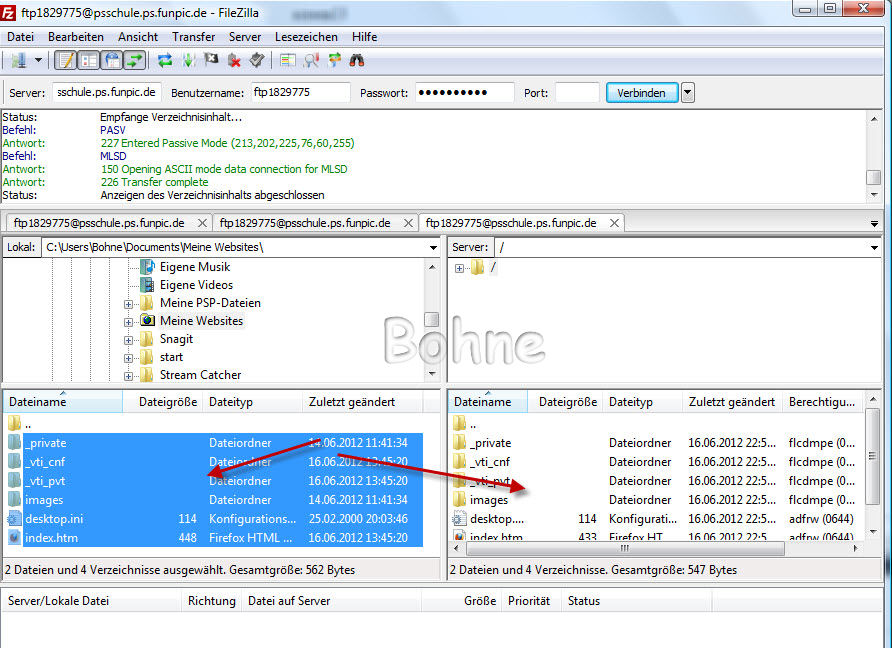Click the process queue green arrow icon

(x=188, y=60)
